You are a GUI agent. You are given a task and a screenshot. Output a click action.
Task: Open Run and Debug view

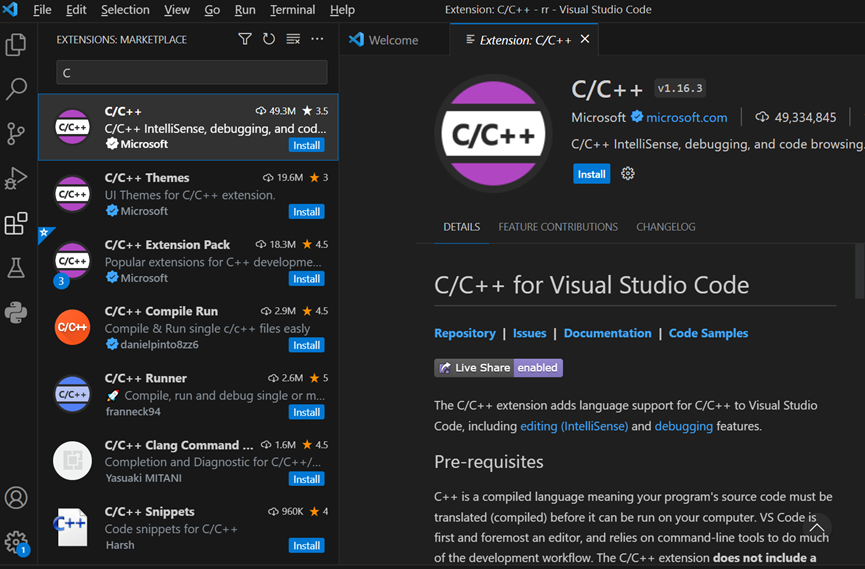(16, 178)
